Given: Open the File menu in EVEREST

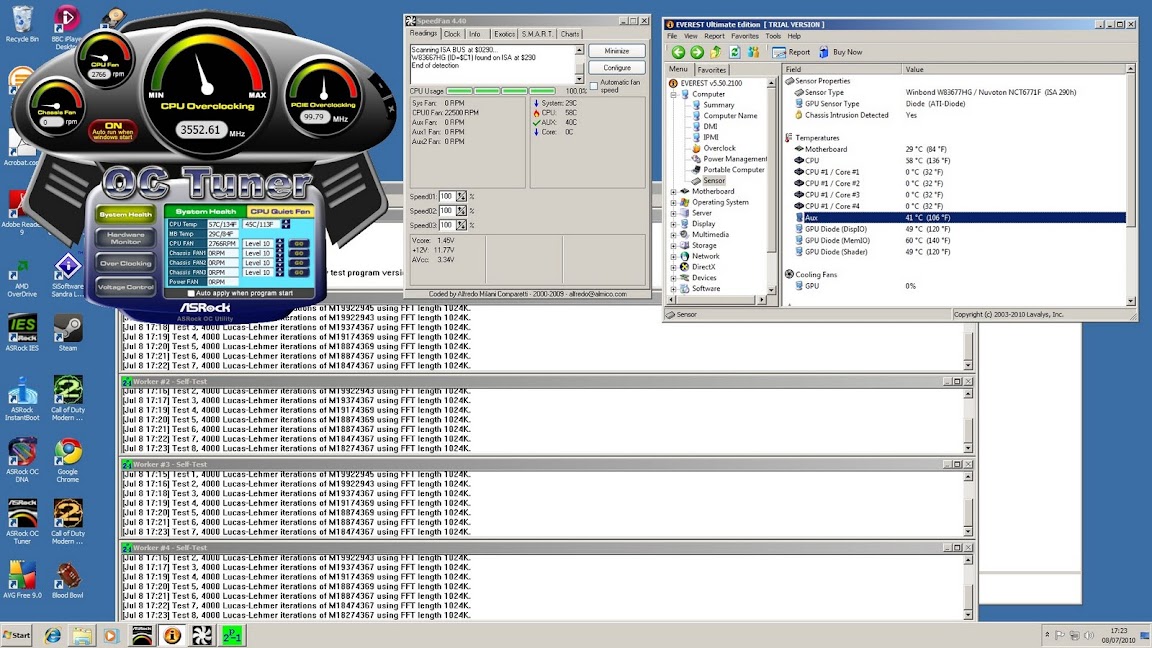Looking at the screenshot, I should click(672, 36).
